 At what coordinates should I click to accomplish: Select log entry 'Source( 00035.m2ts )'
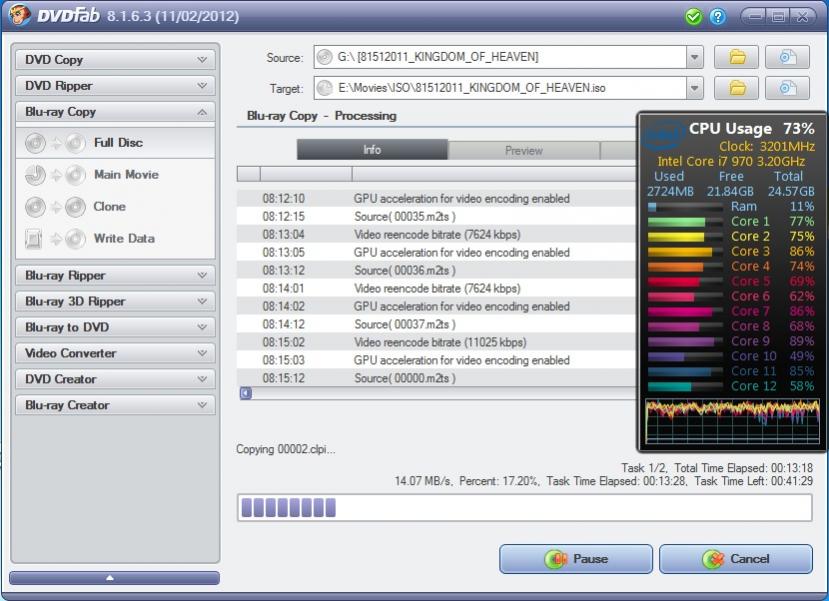437,216
